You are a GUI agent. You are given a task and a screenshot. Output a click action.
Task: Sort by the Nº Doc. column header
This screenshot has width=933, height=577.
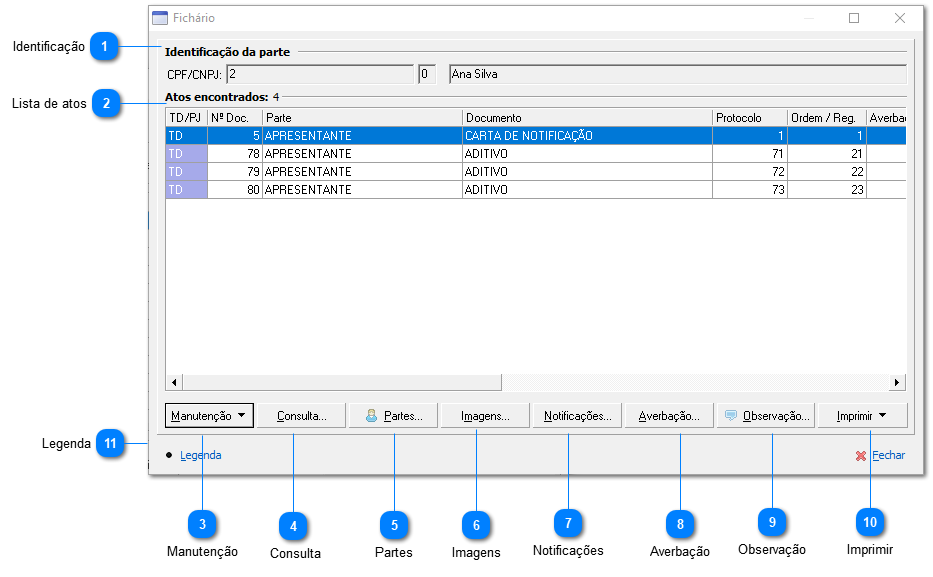(x=234, y=118)
